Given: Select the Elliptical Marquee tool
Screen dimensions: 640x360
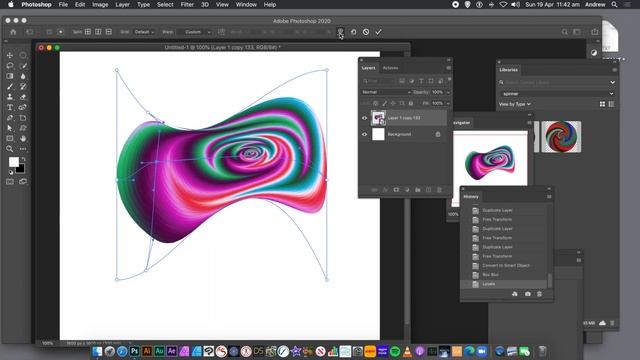Looking at the screenshot, I should (x=23, y=55).
